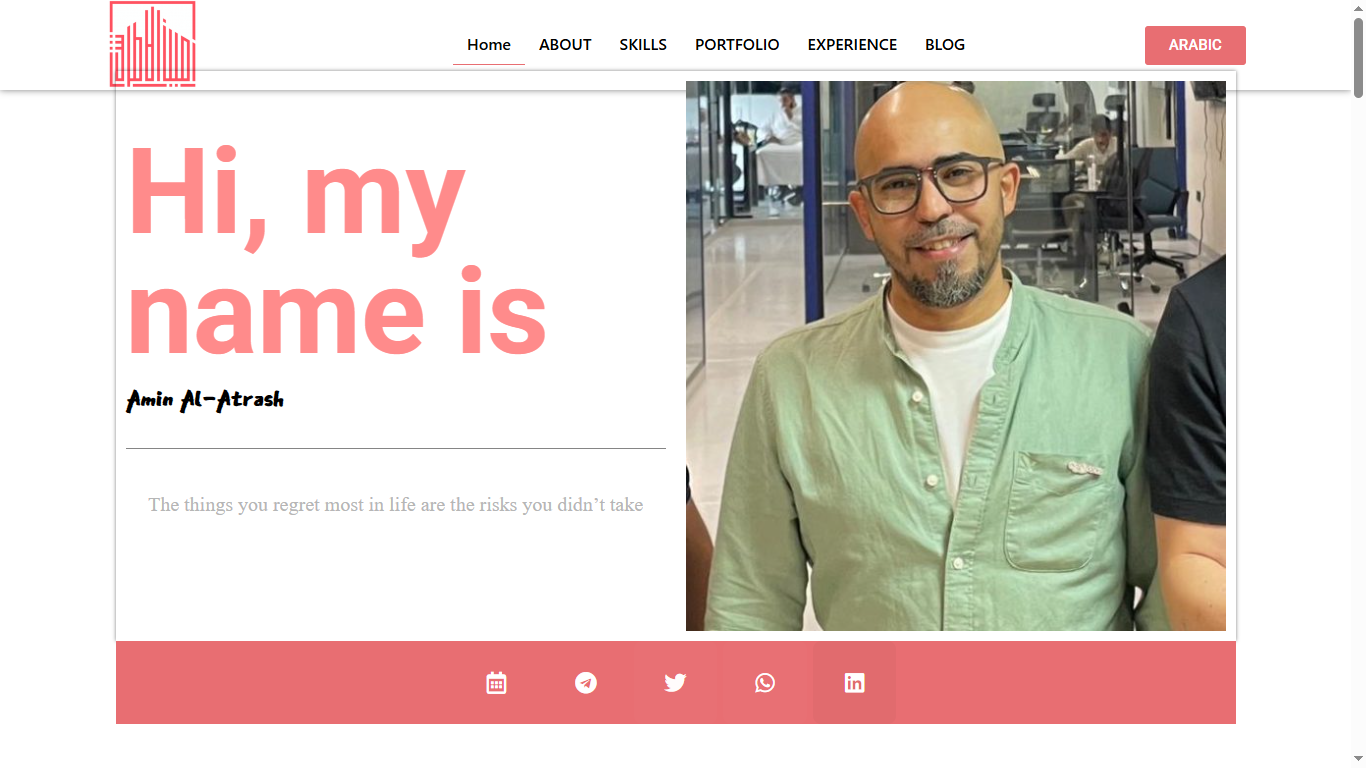View the EXPERIENCE section
Viewport: 1366px width, 768px height.
tap(852, 45)
